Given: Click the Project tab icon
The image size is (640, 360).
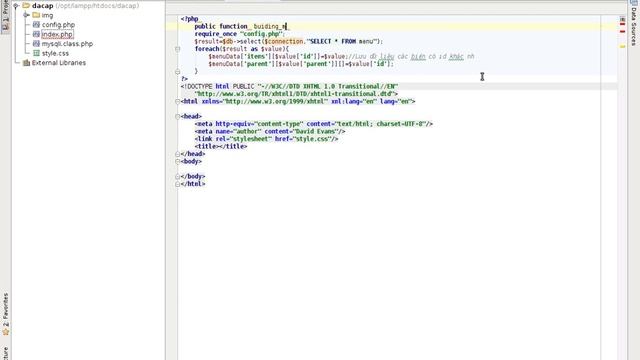Looking at the screenshot, I should 5,27.
